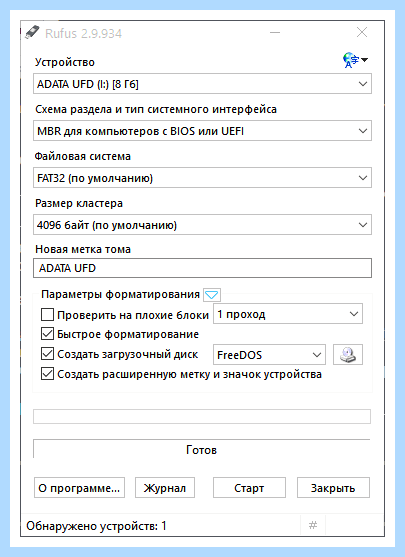Open the language selection globe icon
Image resolution: width=405 pixels, height=557 pixels.
click(x=355, y=60)
